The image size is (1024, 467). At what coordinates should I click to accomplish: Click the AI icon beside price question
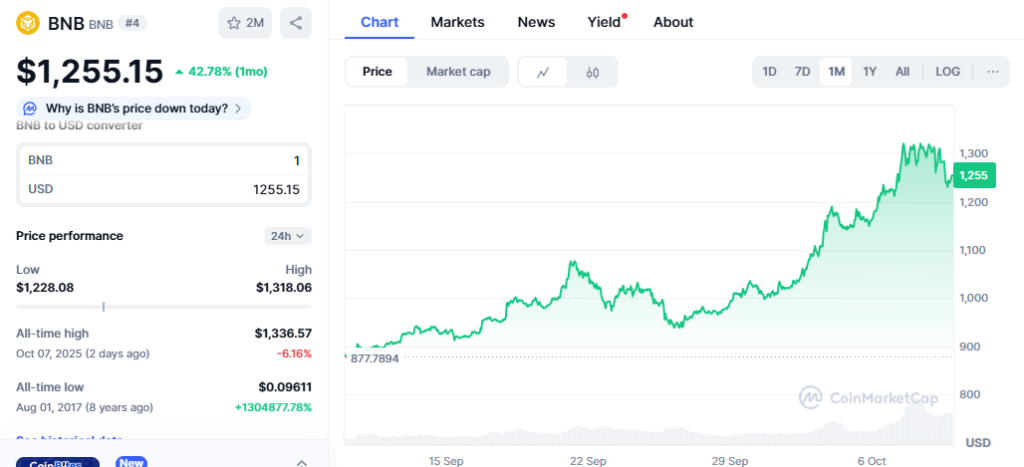[x=30, y=108]
